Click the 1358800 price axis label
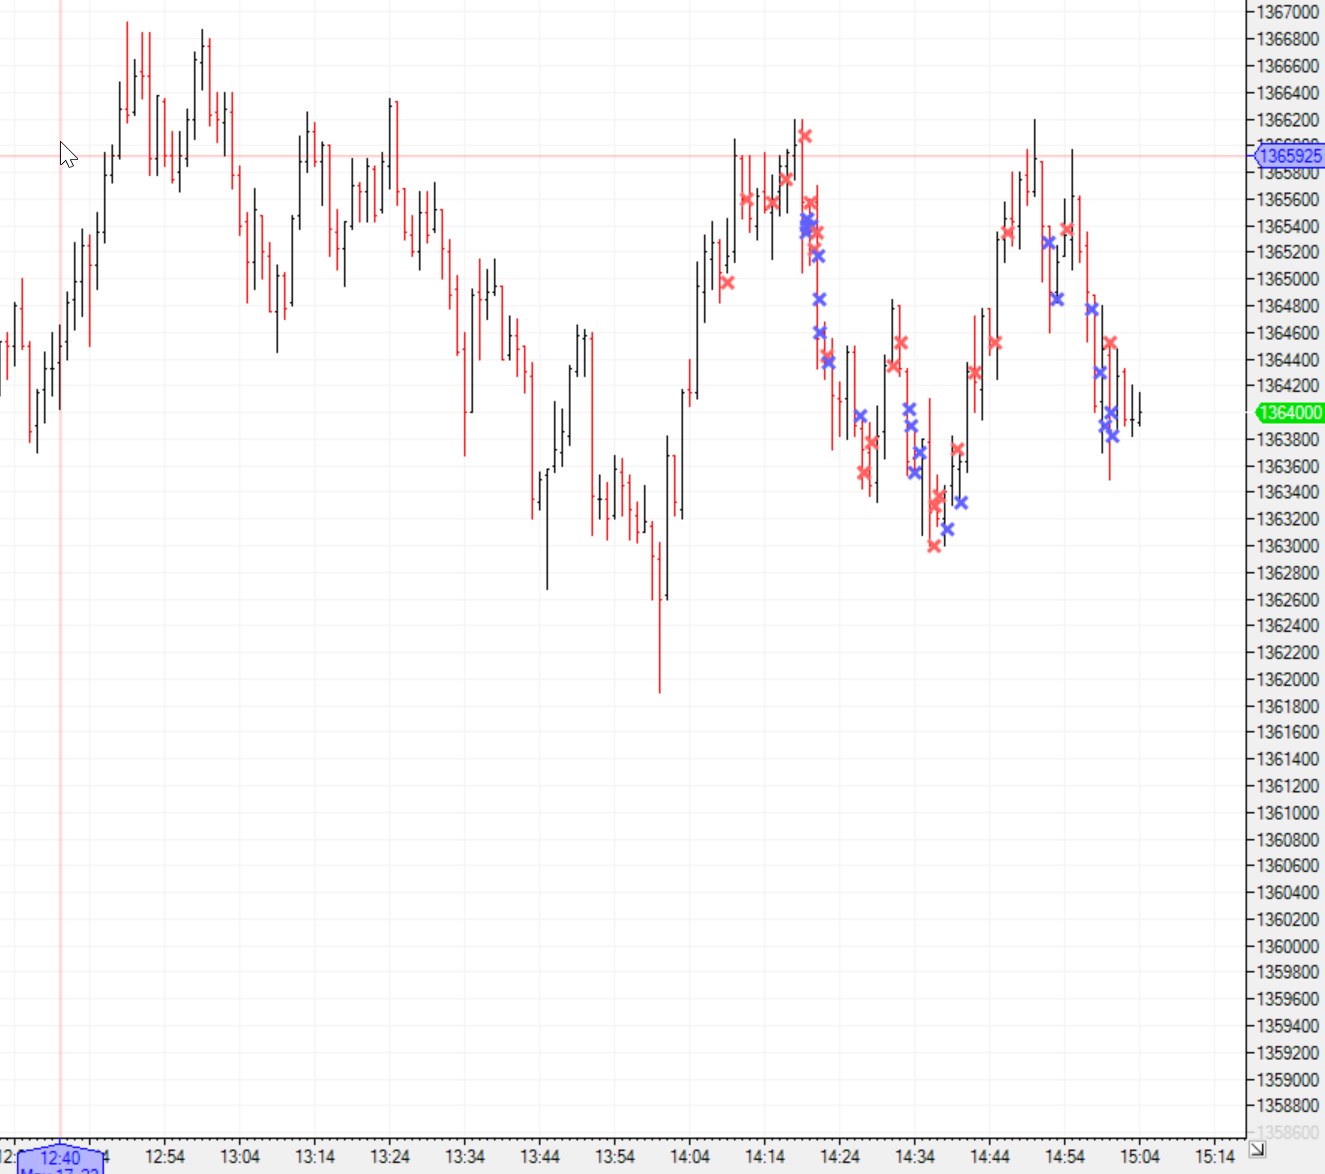Image resolution: width=1325 pixels, height=1174 pixels. point(1288,1106)
